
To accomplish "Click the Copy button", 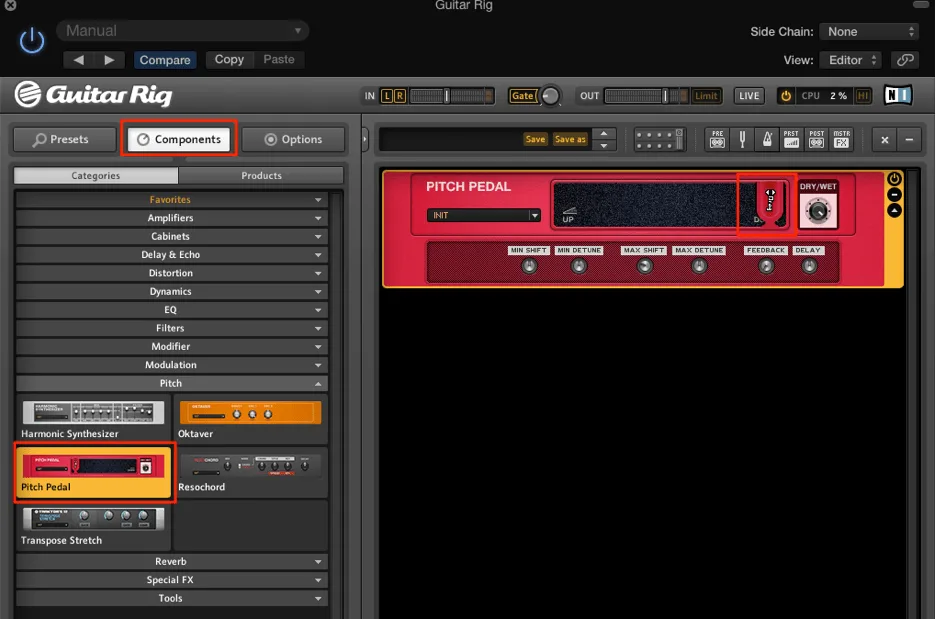I will [229, 59].
